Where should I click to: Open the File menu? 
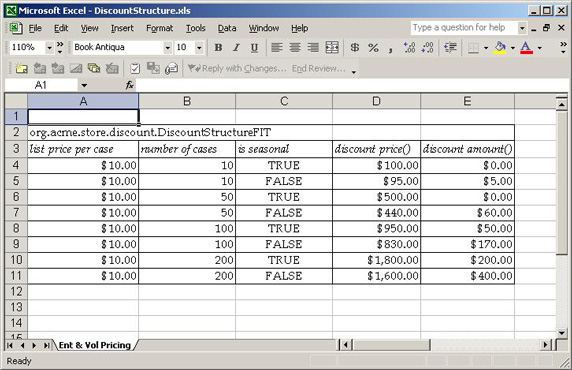click(x=35, y=28)
